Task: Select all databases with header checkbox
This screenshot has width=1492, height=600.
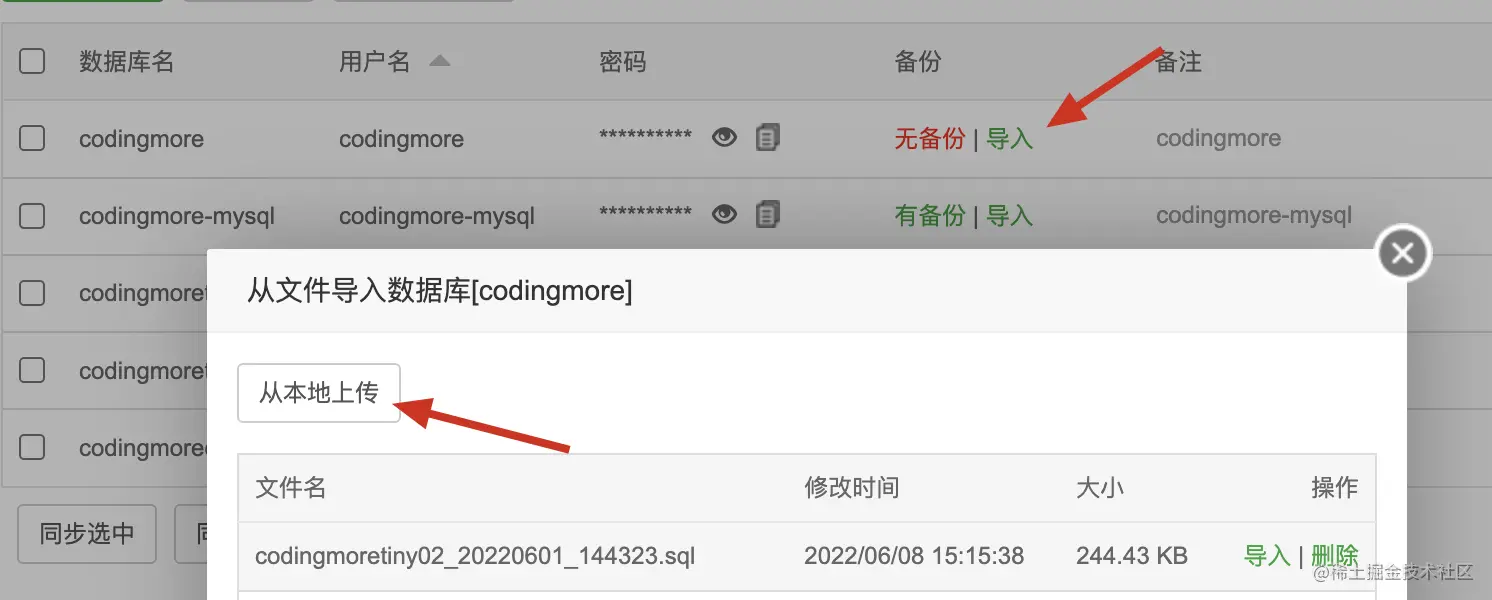Action: click(32, 61)
